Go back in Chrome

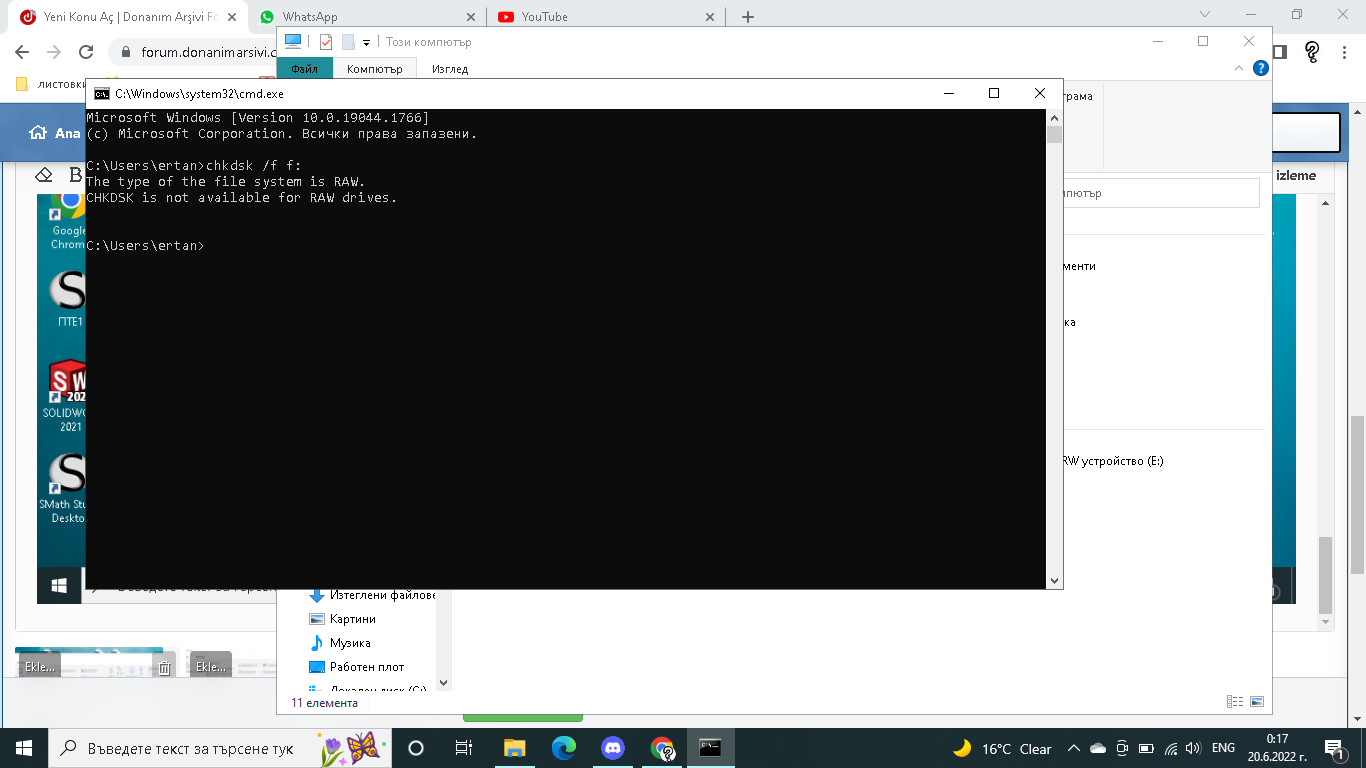(x=23, y=52)
